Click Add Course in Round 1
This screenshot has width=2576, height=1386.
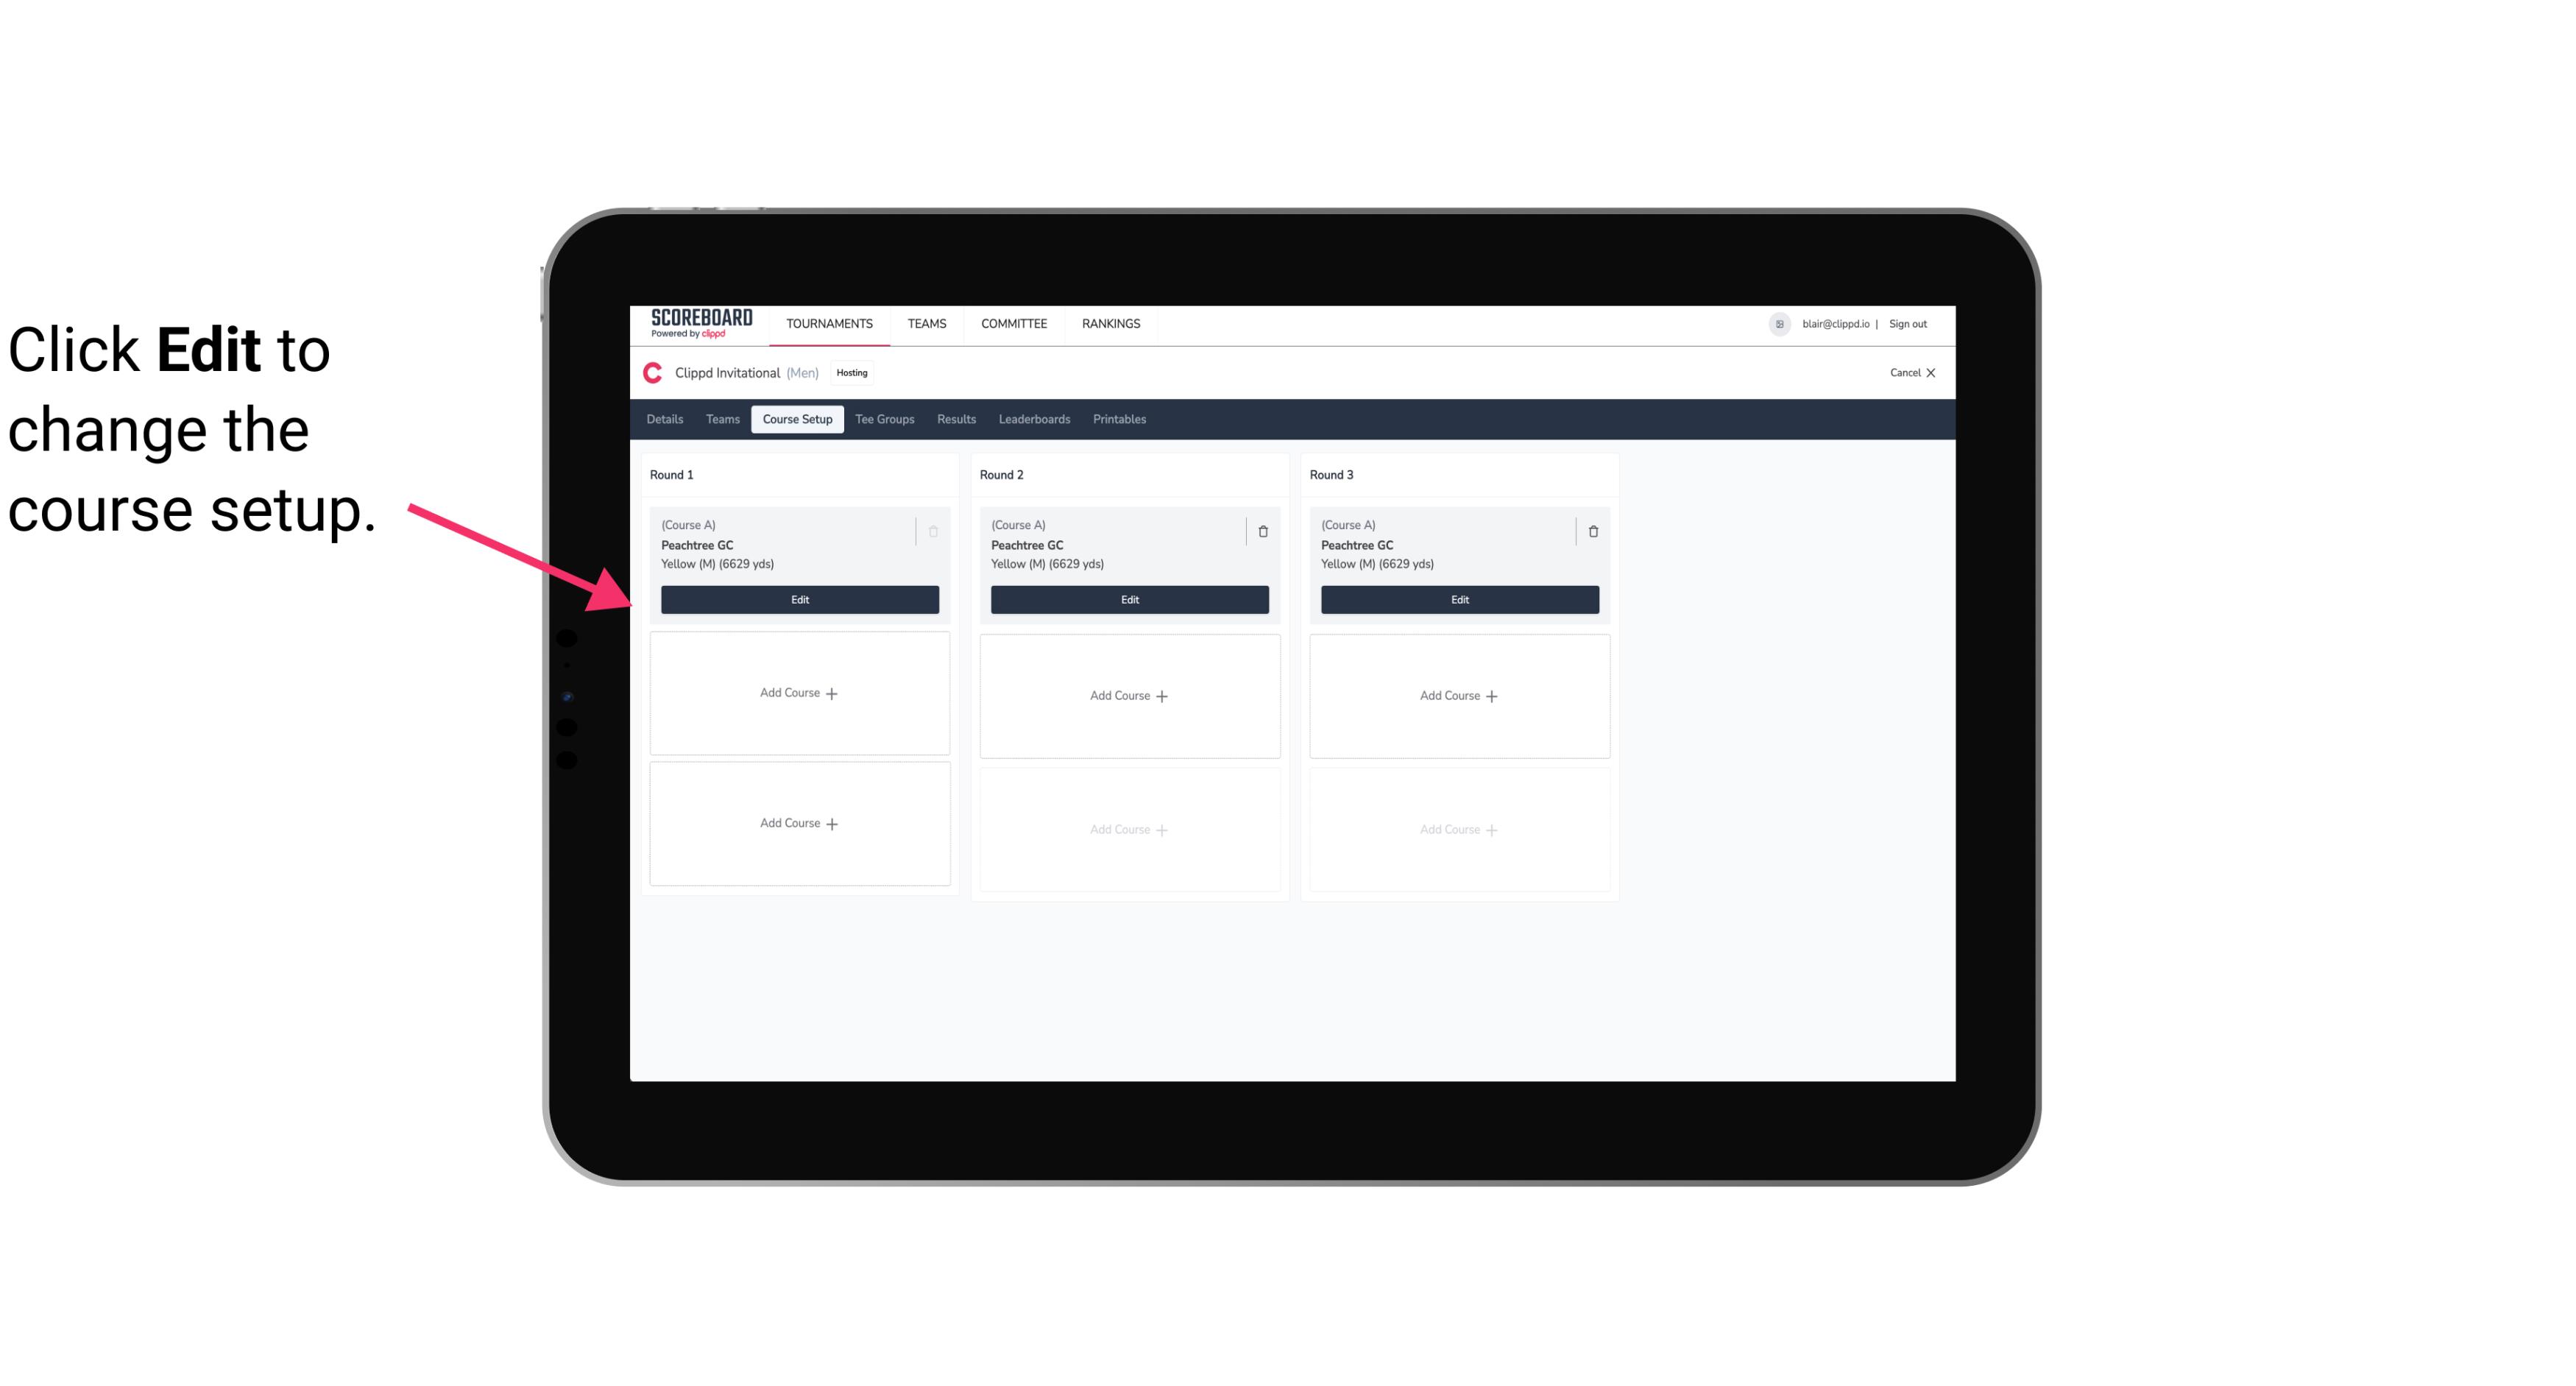click(x=799, y=693)
